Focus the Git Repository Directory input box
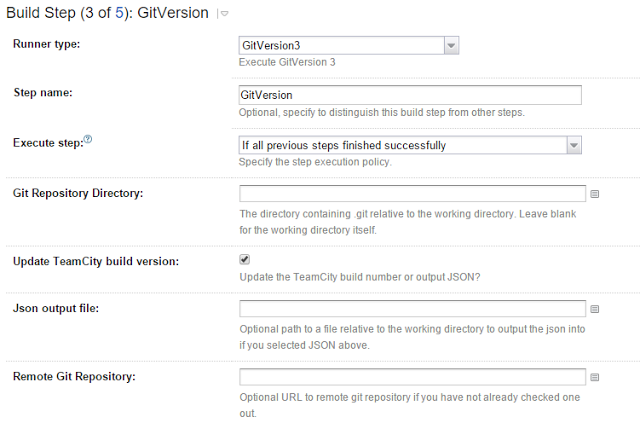 coord(412,194)
